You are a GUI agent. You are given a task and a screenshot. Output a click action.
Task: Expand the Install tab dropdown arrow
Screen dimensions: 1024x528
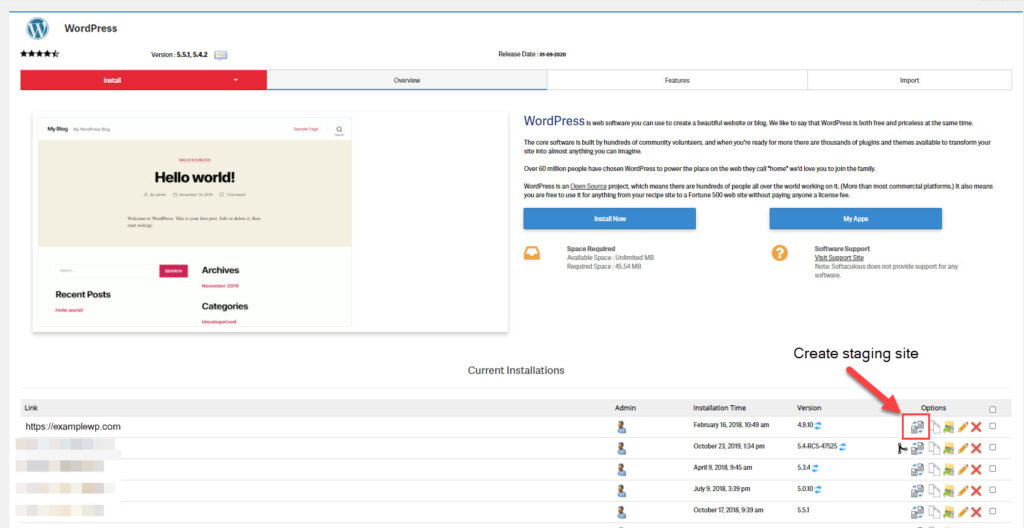tap(237, 80)
